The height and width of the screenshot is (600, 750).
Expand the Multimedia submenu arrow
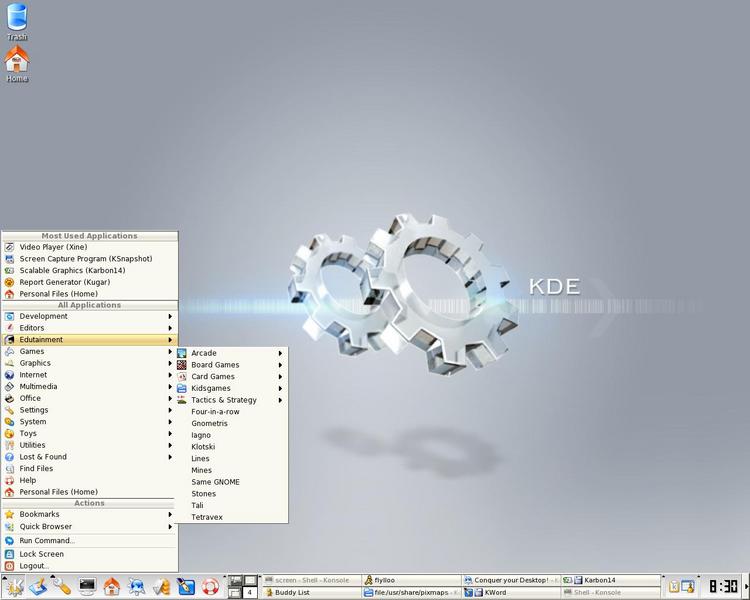pos(170,387)
